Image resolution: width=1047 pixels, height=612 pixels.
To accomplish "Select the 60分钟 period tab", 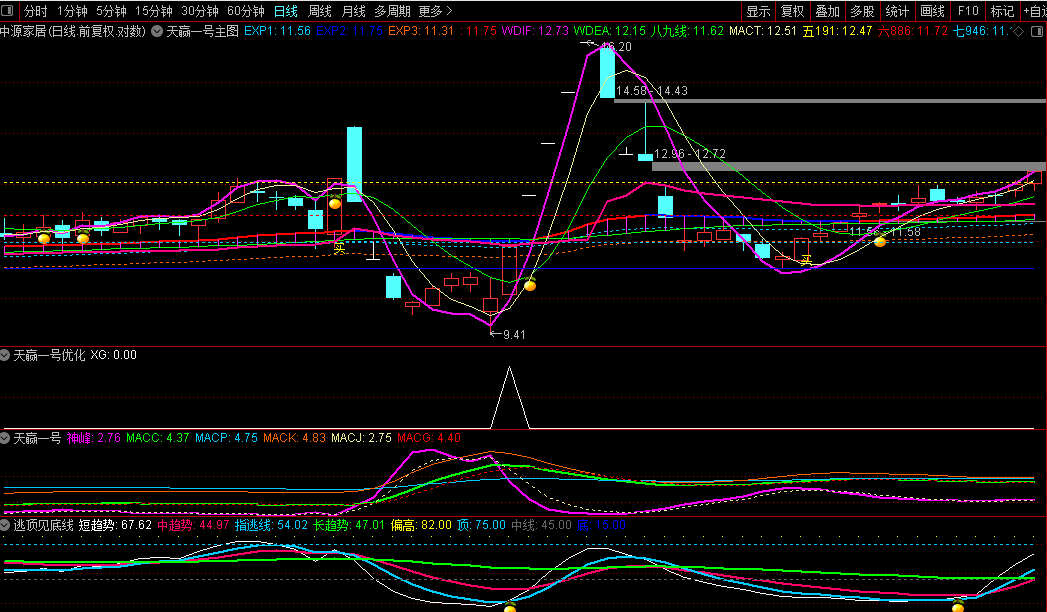I will click(x=246, y=11).
